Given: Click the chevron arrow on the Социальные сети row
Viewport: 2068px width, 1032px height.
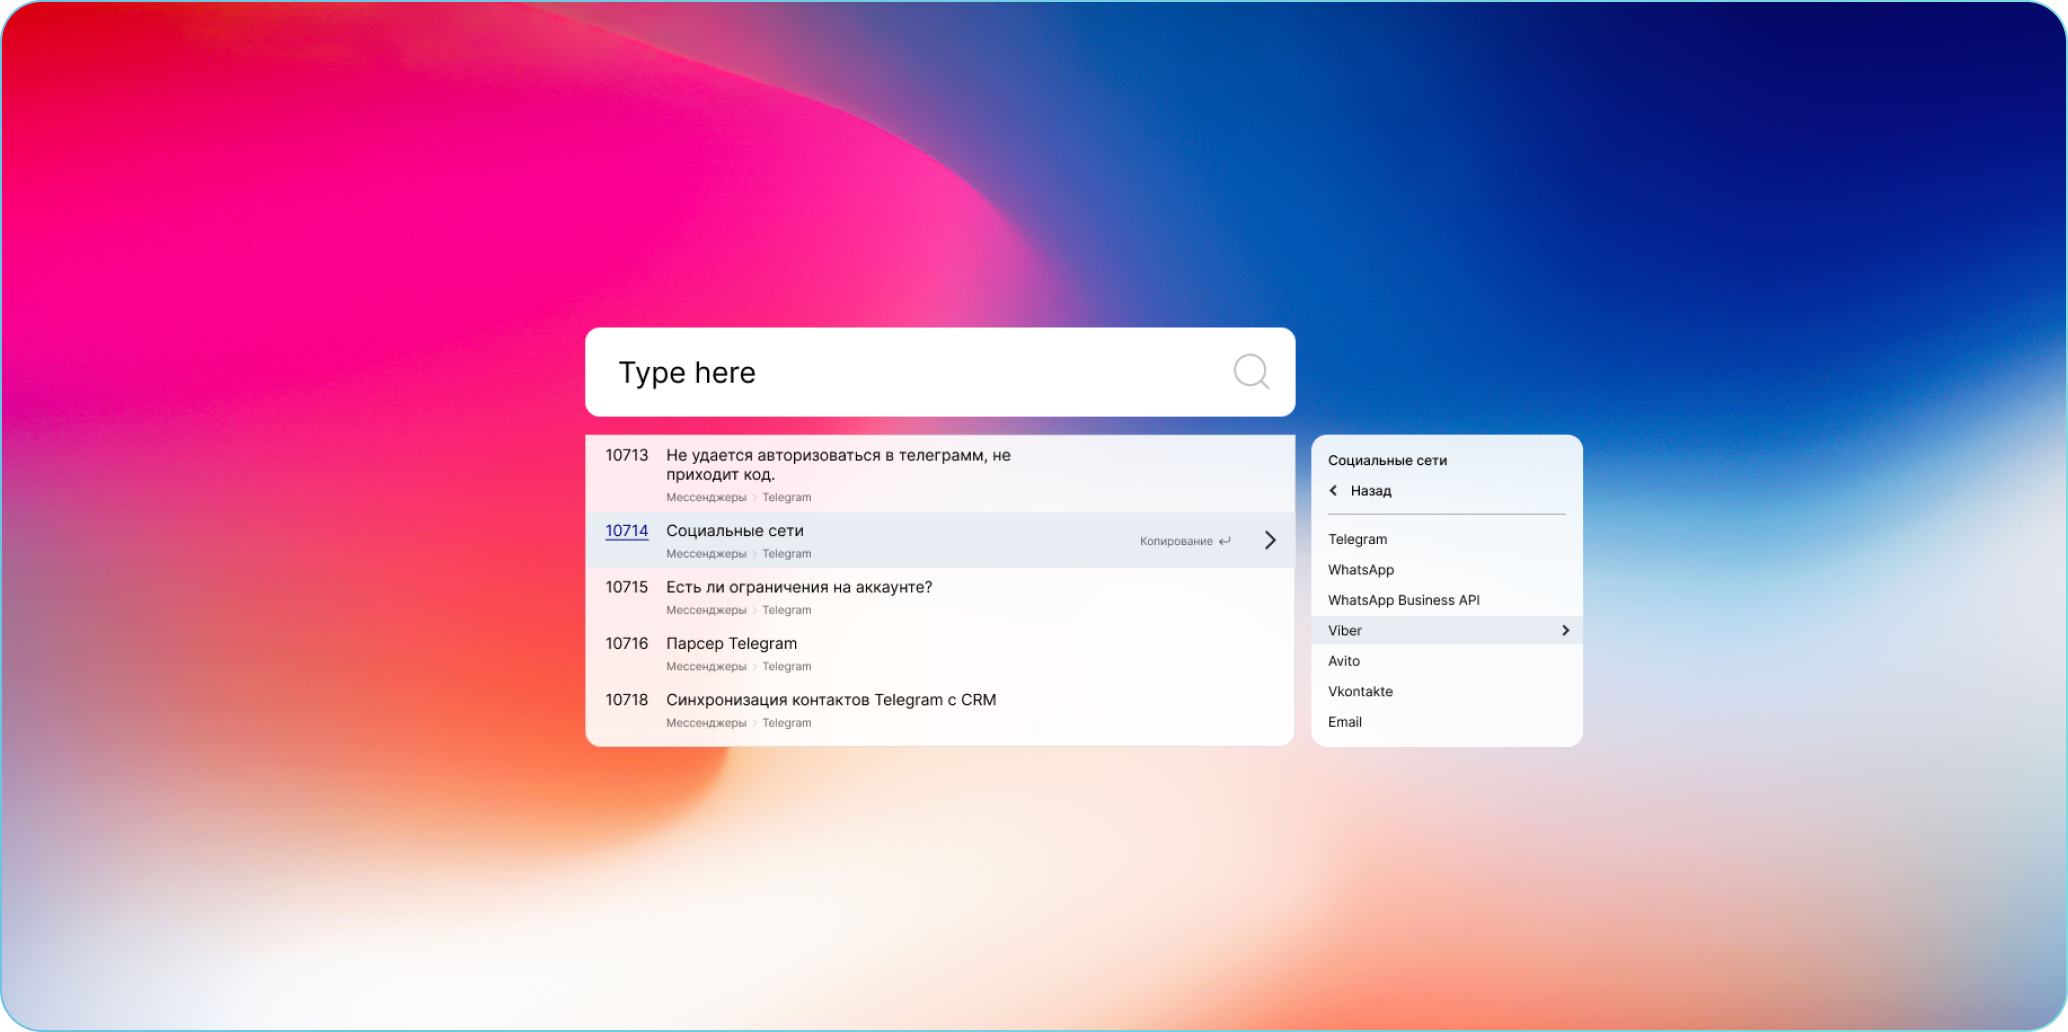Looking at the screenshot, I should tap(1269, 540).
